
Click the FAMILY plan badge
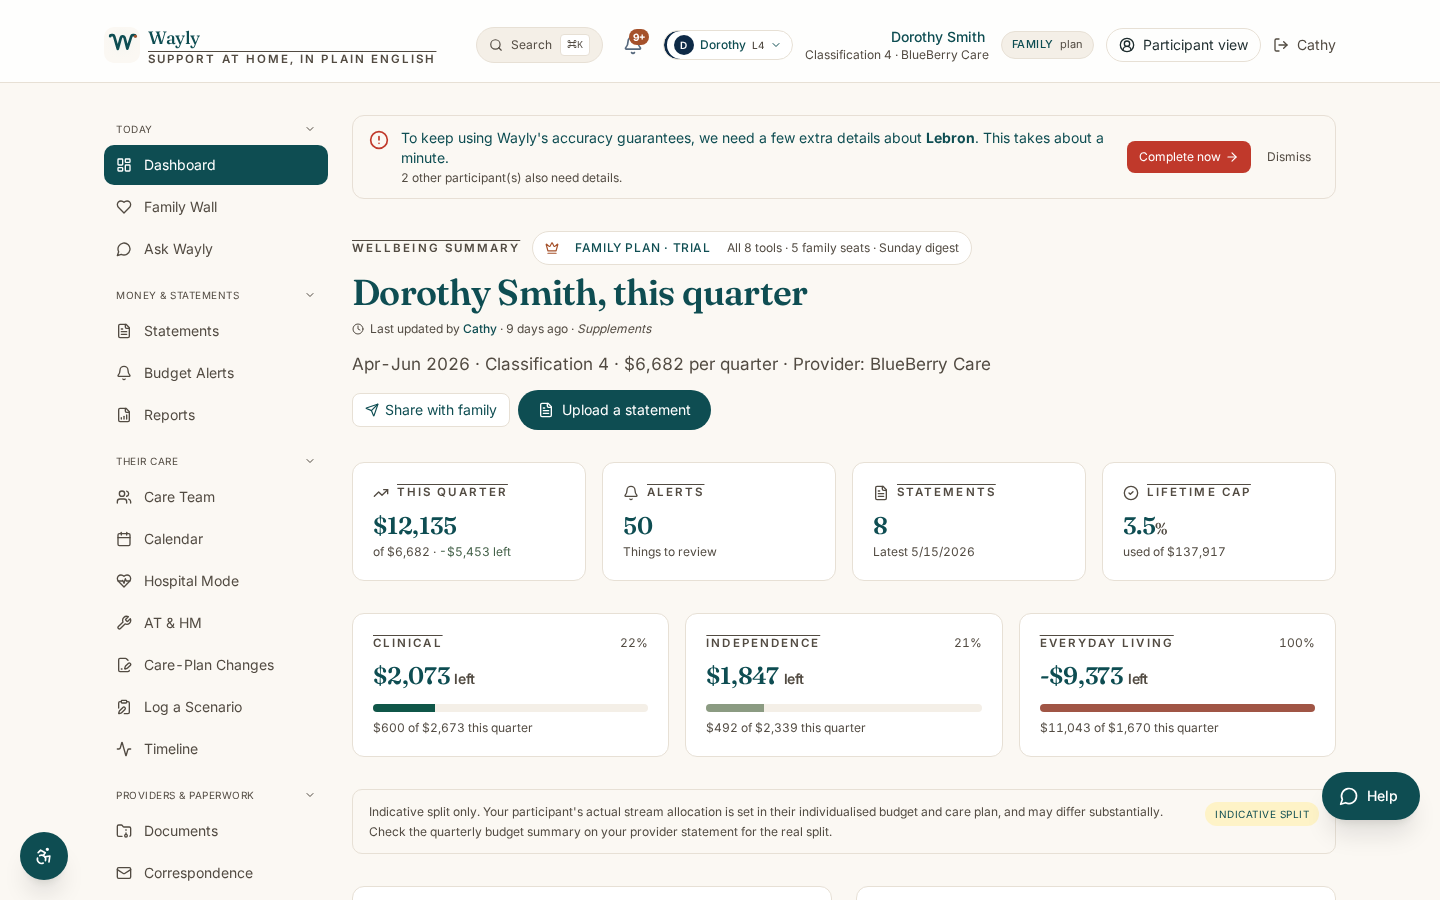coord(1047,45)
